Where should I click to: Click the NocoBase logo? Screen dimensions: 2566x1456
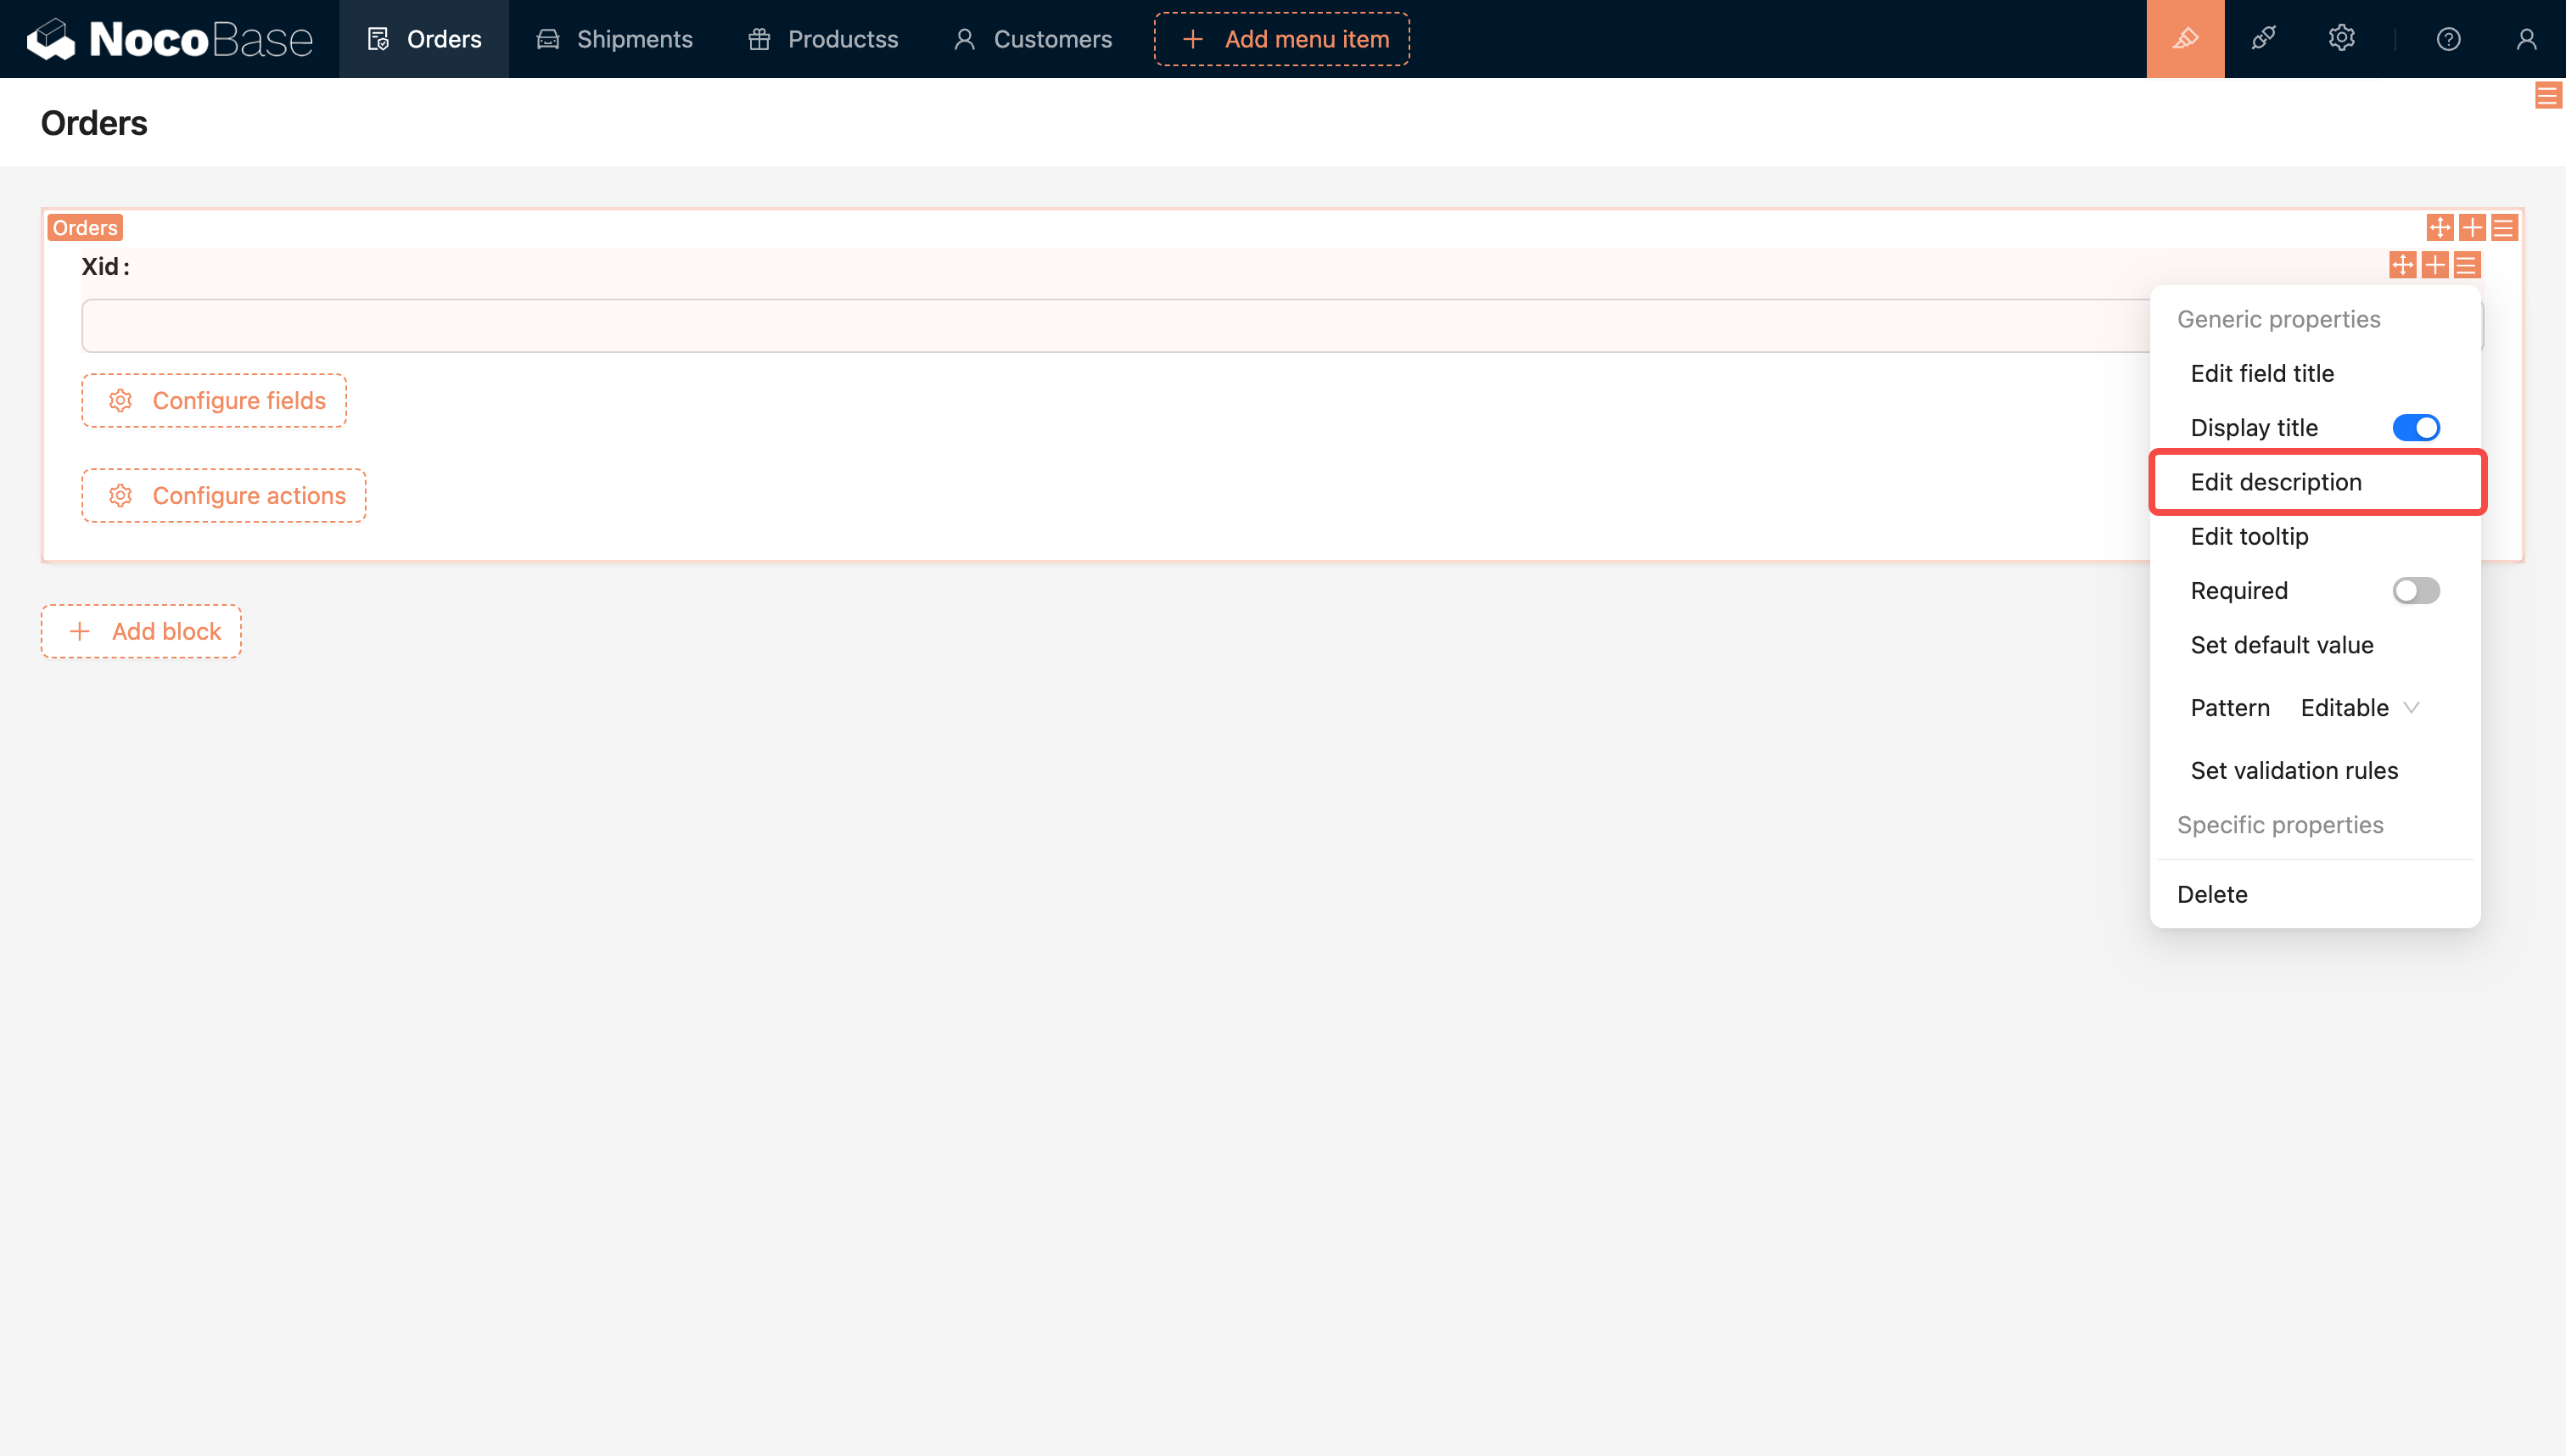170,39
